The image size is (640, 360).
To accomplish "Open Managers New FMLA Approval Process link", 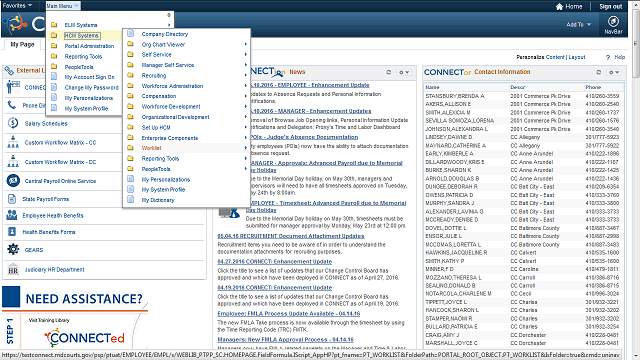I will tap(285, 340).
